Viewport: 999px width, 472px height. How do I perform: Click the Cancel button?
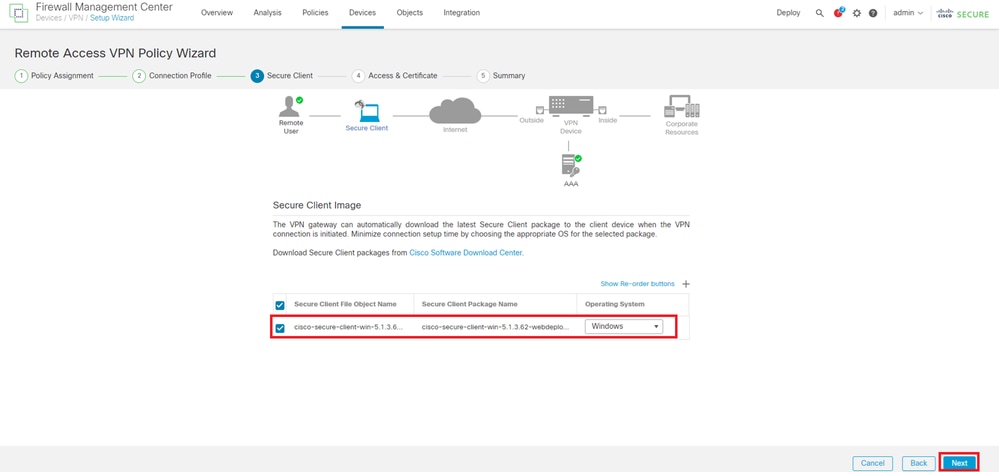tap(872, 463)
